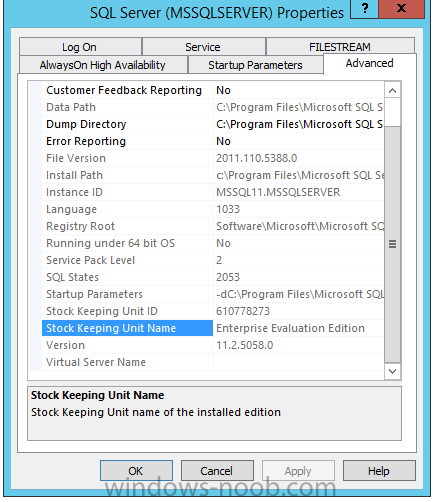Go to the Startup Parameters tab
This screenshot has height=502, width=440.
point(255,65)
